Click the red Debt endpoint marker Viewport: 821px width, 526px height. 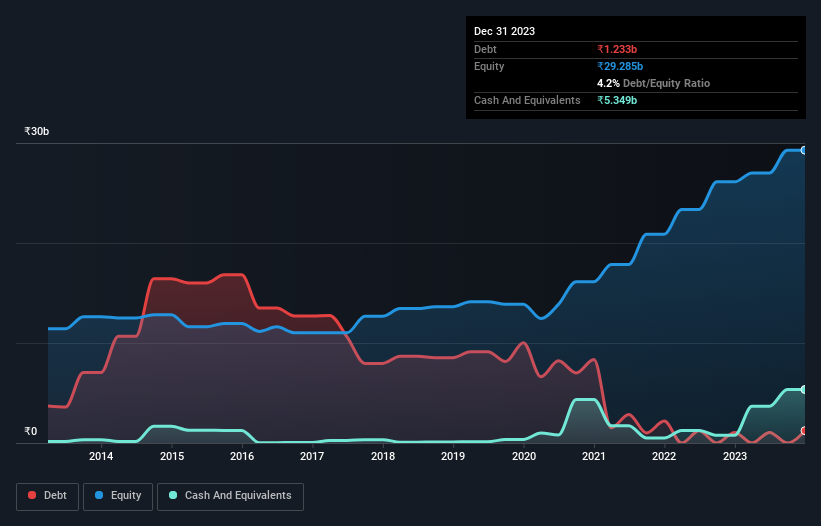(x=804, y=431)
